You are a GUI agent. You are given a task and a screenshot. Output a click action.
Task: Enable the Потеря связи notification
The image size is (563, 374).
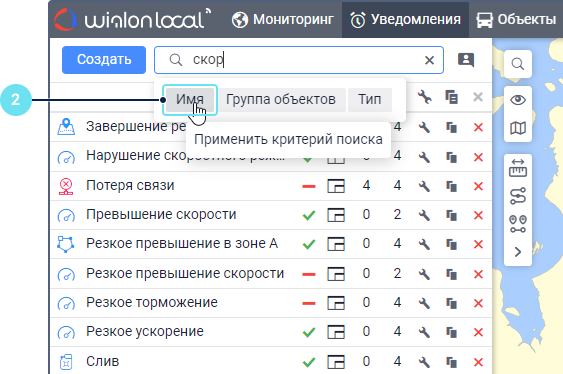309,186
